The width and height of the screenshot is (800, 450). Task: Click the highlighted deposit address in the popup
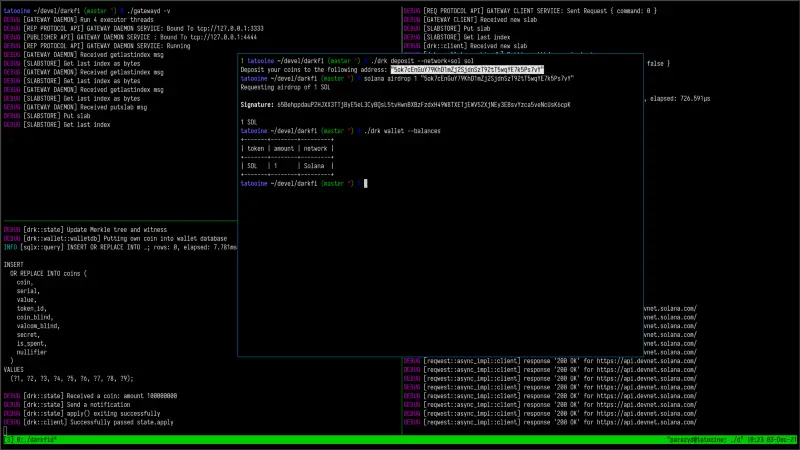tap(467, 69)
